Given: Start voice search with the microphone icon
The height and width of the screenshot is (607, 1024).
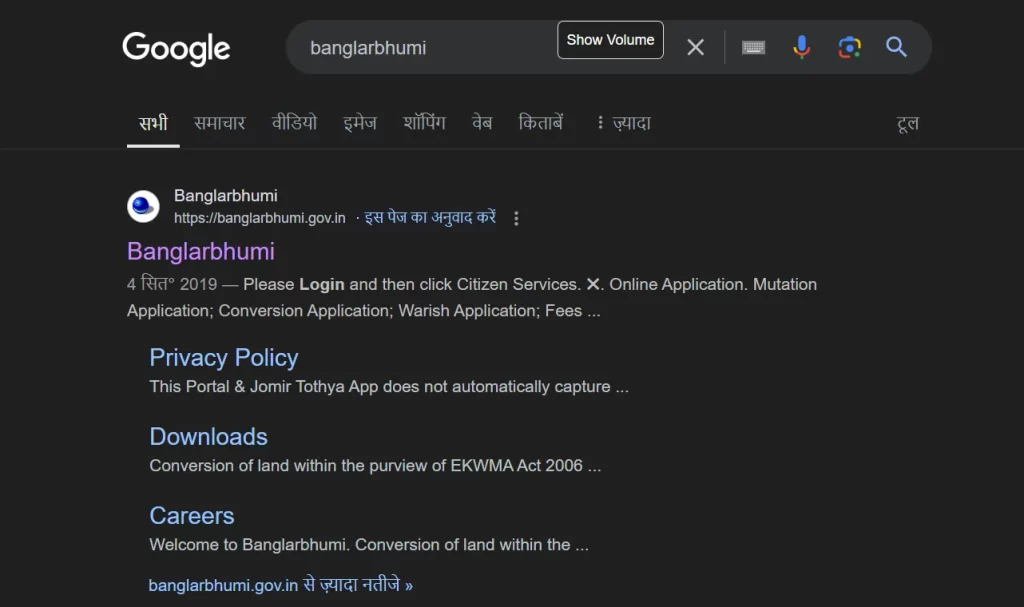Looking at the screenshot, I should click(801, 47).
